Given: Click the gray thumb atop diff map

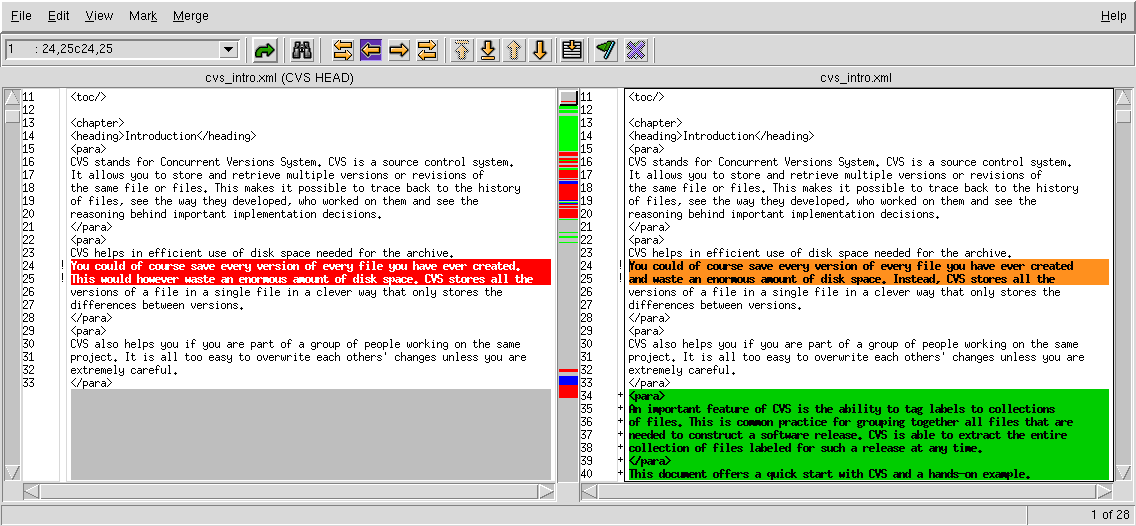Looking at the screenshot, I should click(x=568, y=96).
